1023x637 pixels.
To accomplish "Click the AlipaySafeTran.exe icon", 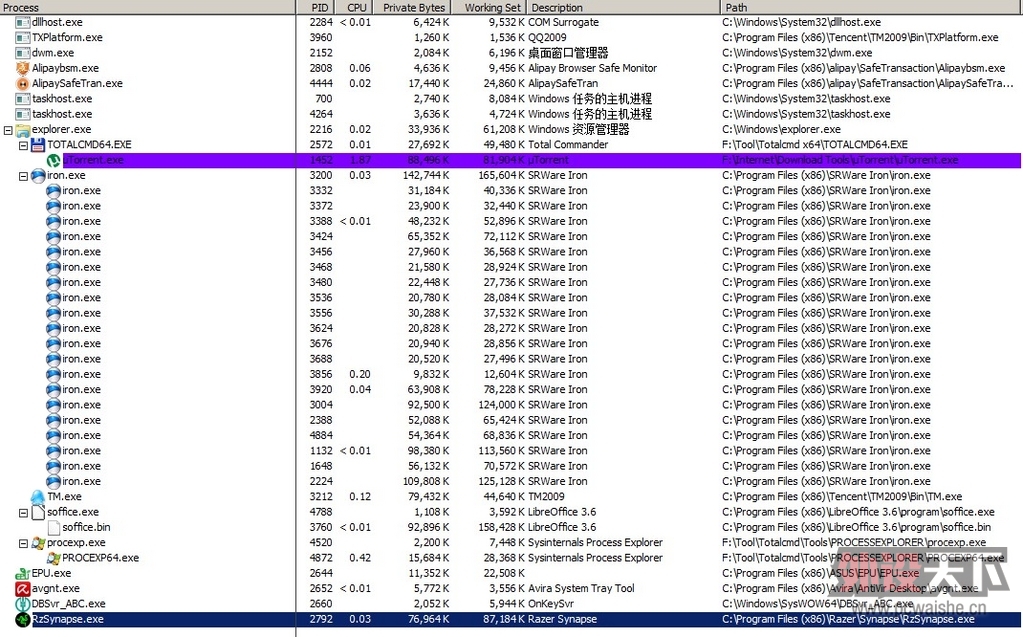I will tap(22, 84).
